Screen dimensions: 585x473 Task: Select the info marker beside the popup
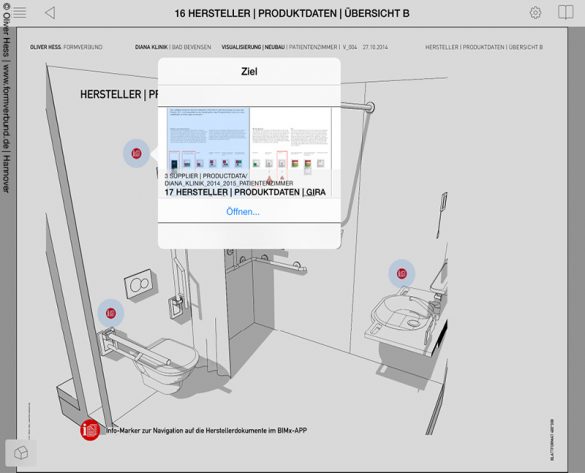(136, 153)
